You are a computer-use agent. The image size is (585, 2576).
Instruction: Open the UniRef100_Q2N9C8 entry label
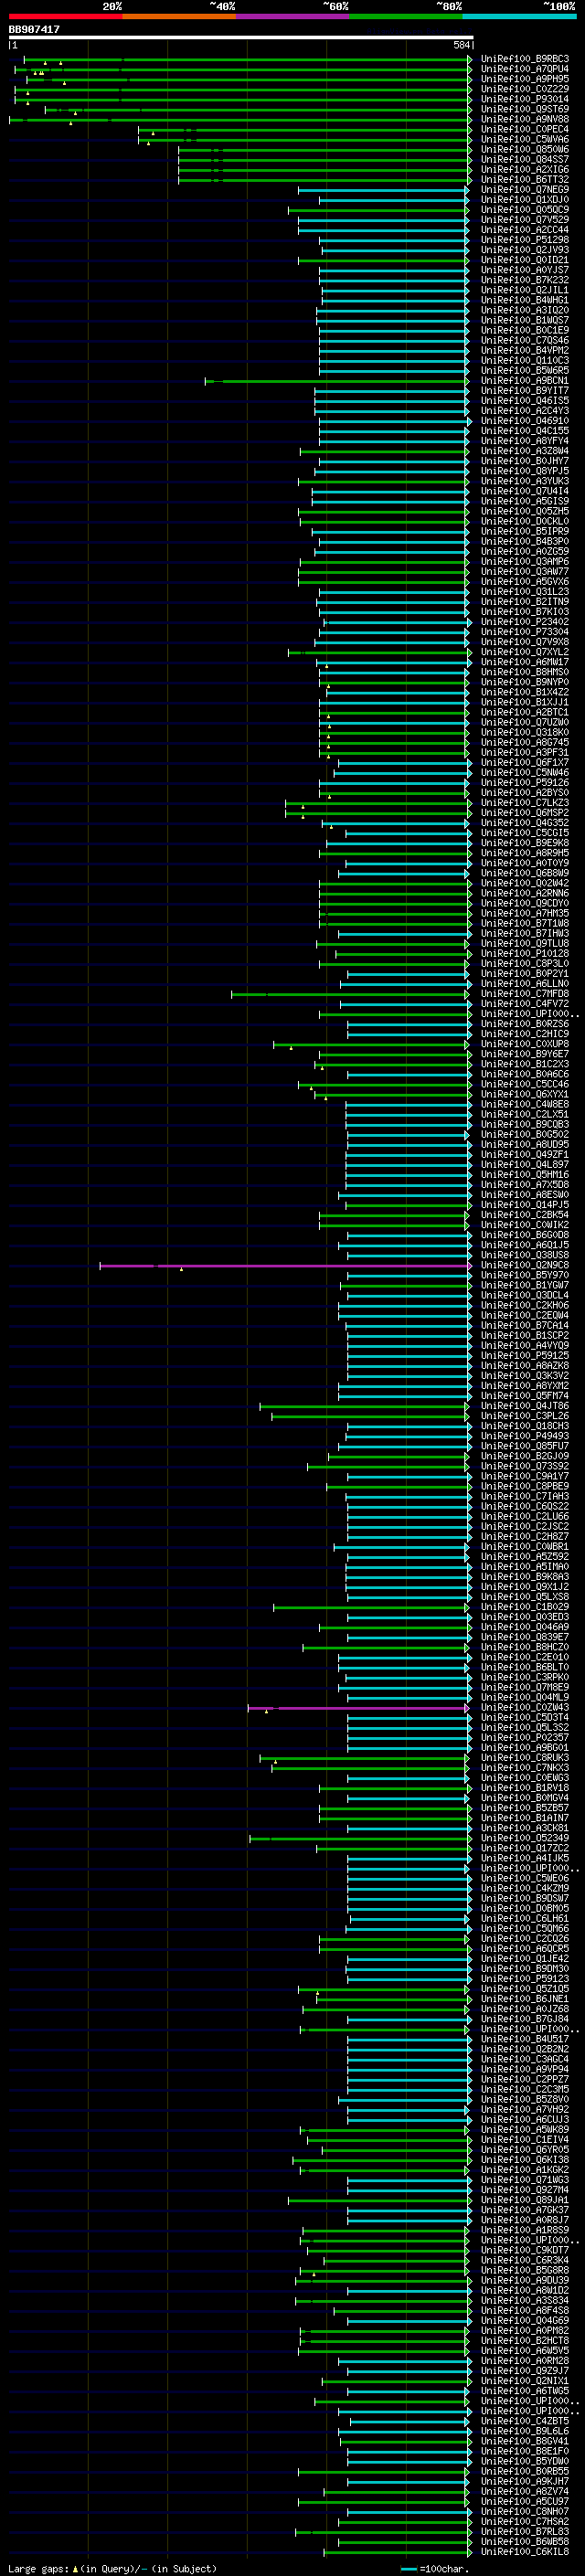point(525,1266)
